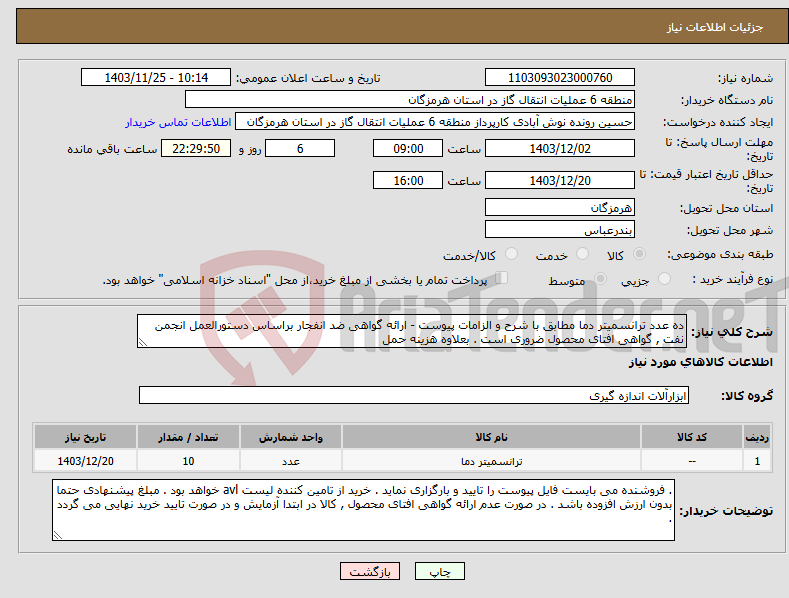Screen dimensions: 789x598
Task: Click the بازگشت (back) button
Action: click(369, 571)
